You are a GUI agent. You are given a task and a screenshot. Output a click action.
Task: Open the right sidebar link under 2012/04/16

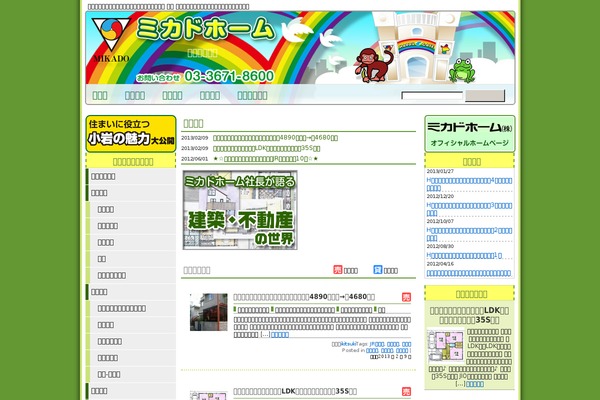click(x=469, y=273)
